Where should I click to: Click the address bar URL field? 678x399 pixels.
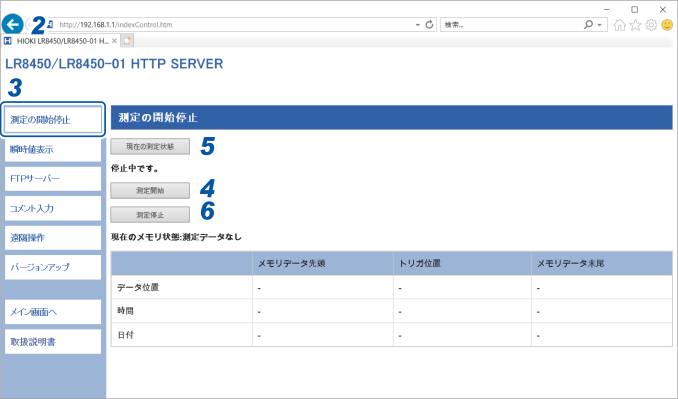[x=233, y=25]
